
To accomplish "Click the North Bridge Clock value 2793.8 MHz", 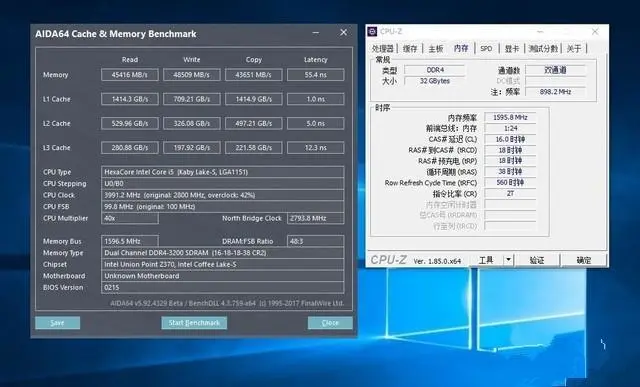I will tap(316, 218).
